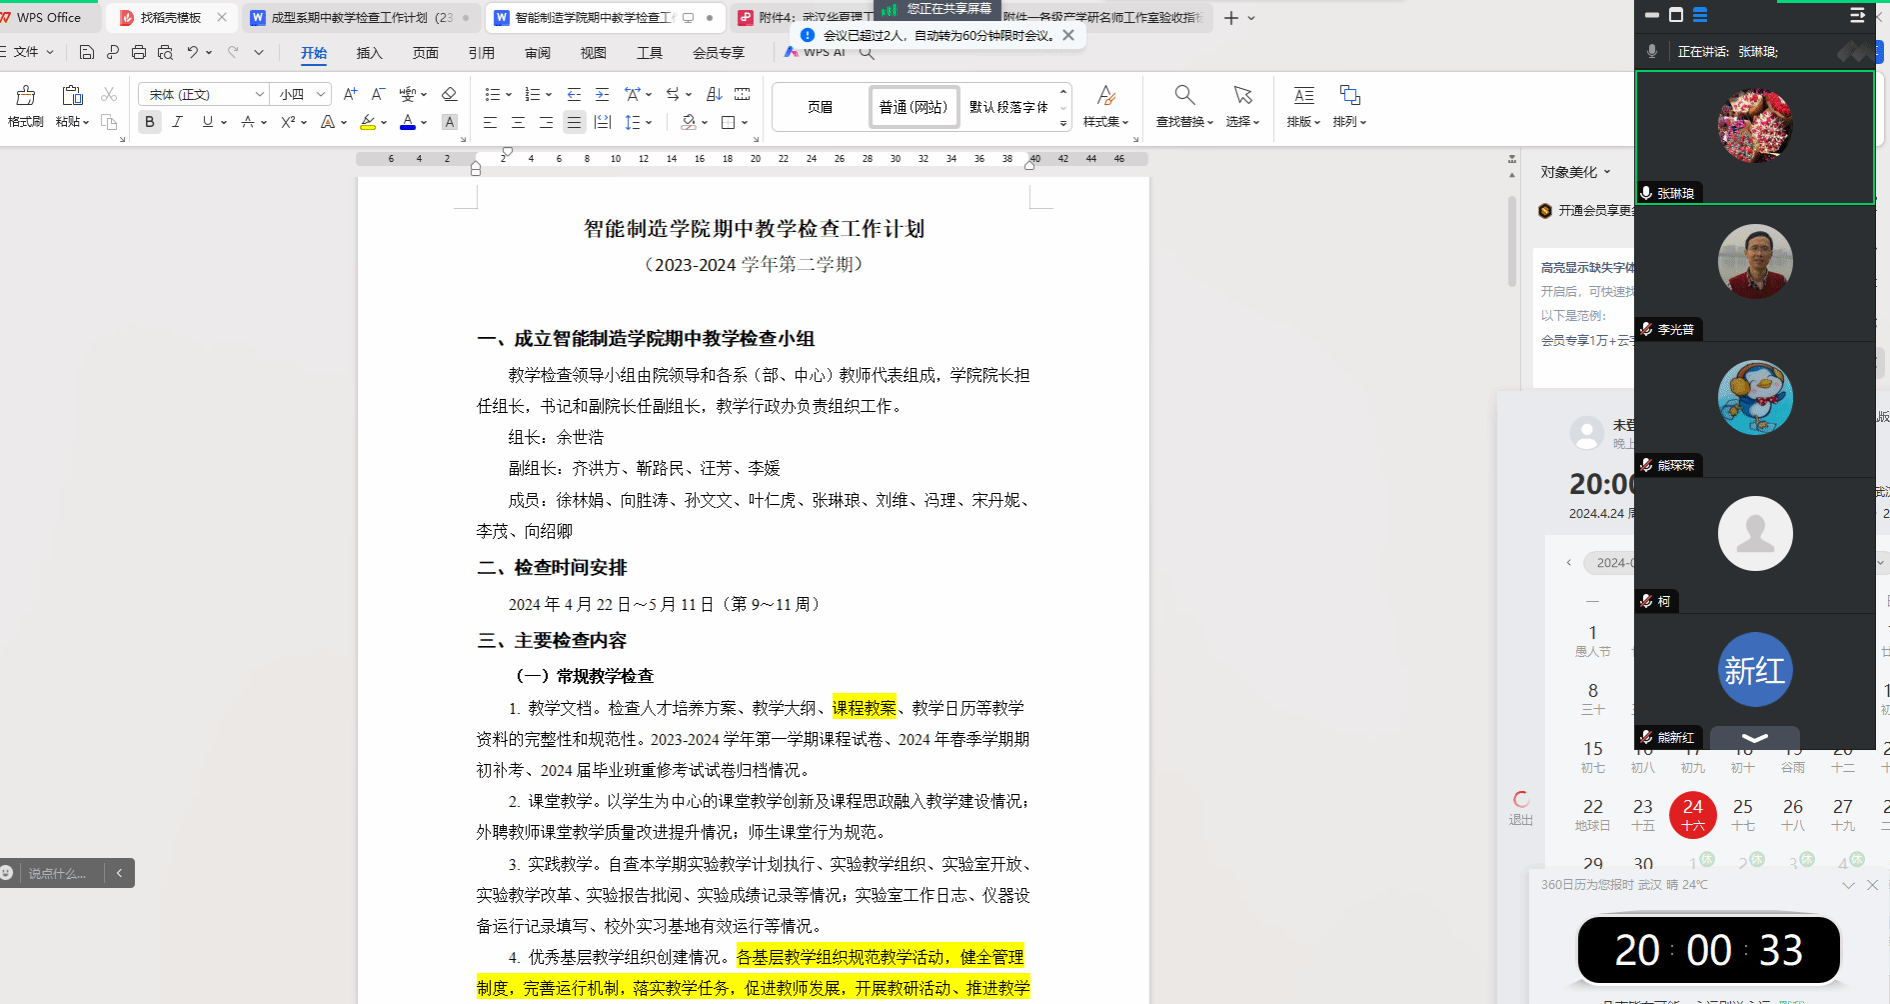The image size is (1890, 1004).
Task: Select date 25 in the calendar
Action: 1742,814
